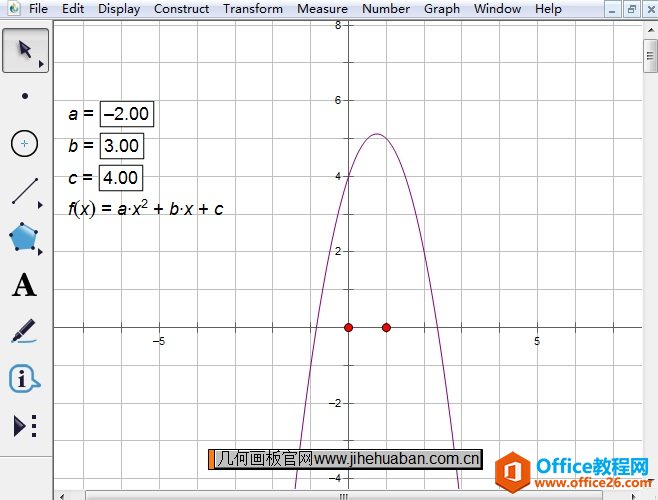This screenshot has width=658, height=500.
Task: Expand Polygon tool variants flyout triangle
Action: (x=40, y=252)
